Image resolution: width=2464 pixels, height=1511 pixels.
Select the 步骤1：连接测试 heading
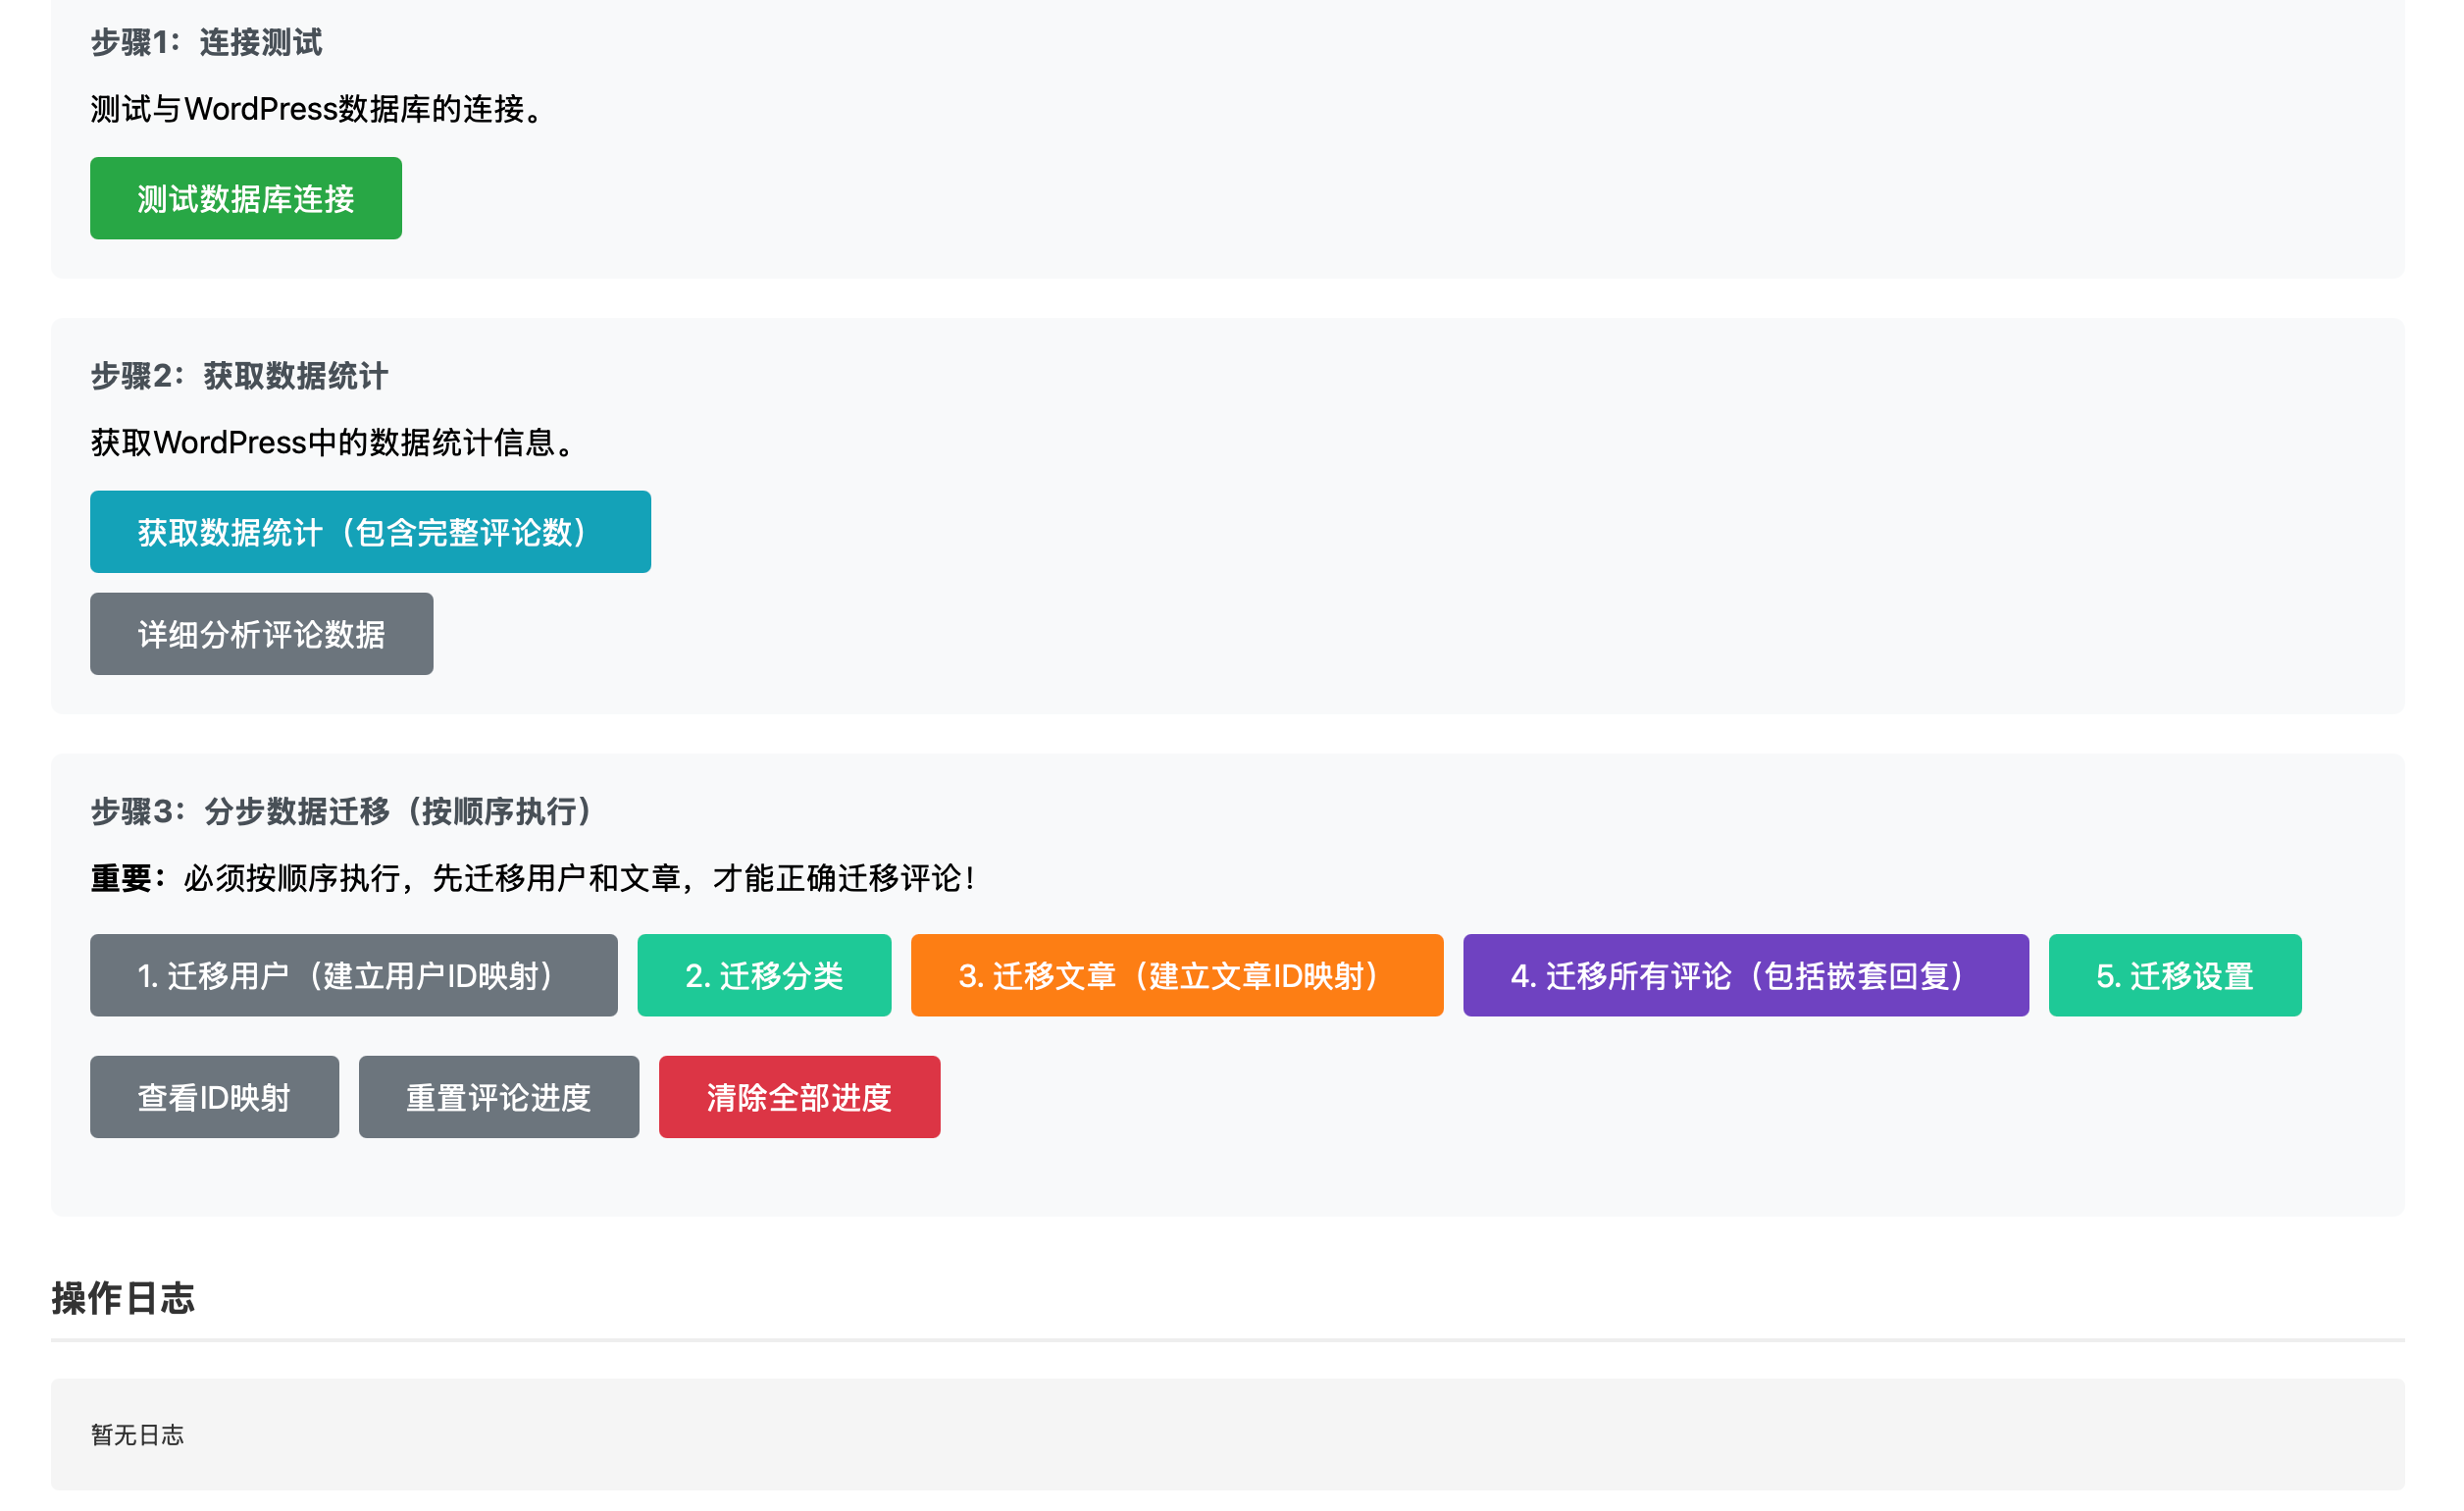(x=206, y=42)
